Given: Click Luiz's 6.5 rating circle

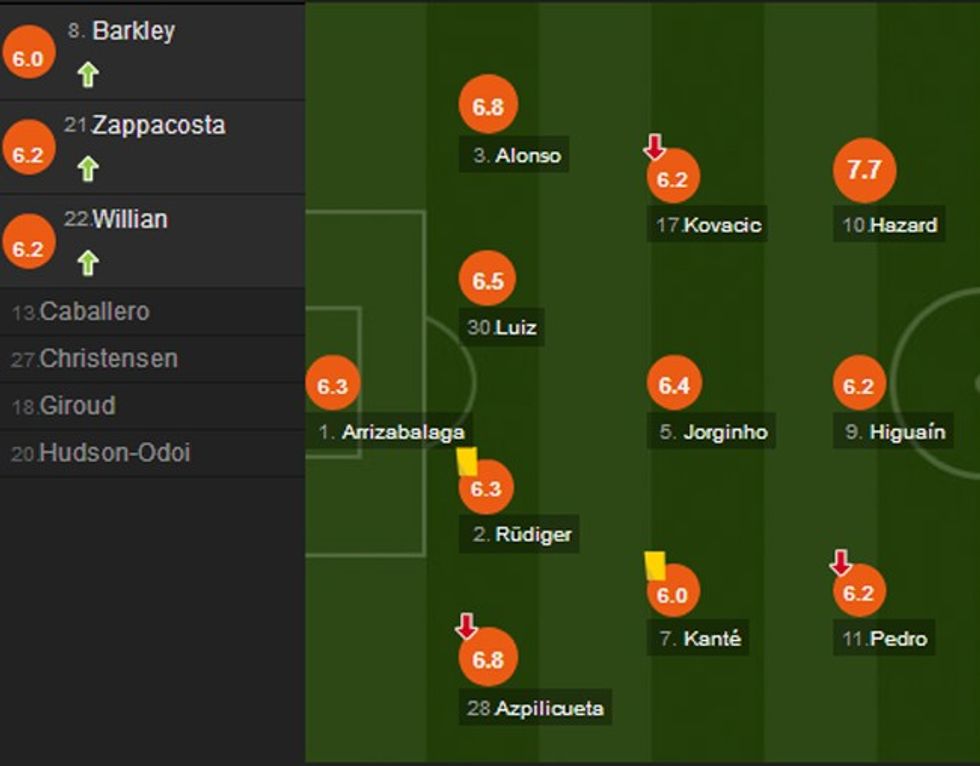Looking at the screenshot, I should click(x=487, y=281).
